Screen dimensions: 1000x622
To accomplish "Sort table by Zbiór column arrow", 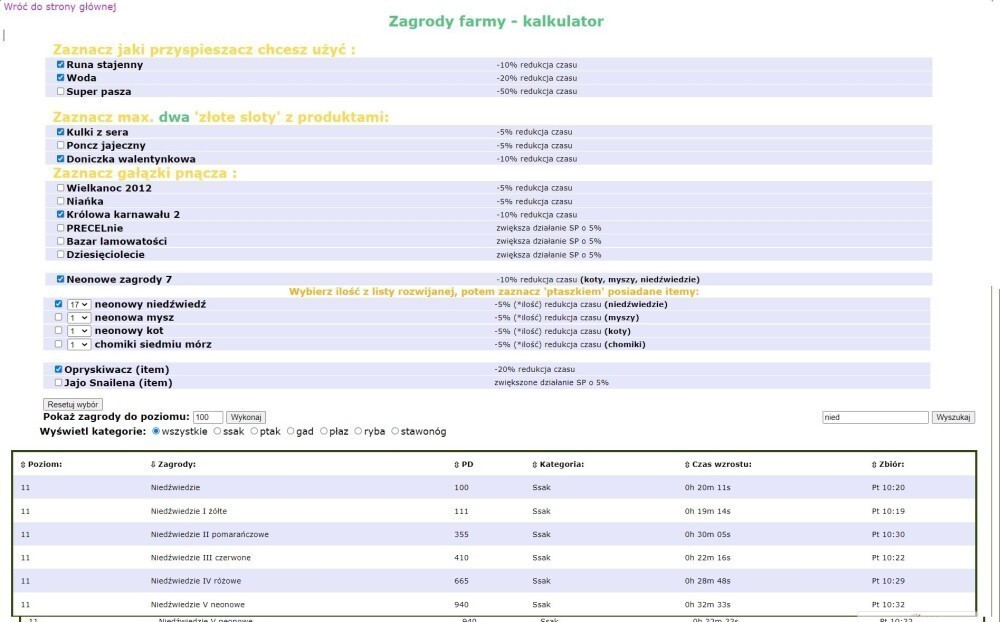I will coord(874,465).
